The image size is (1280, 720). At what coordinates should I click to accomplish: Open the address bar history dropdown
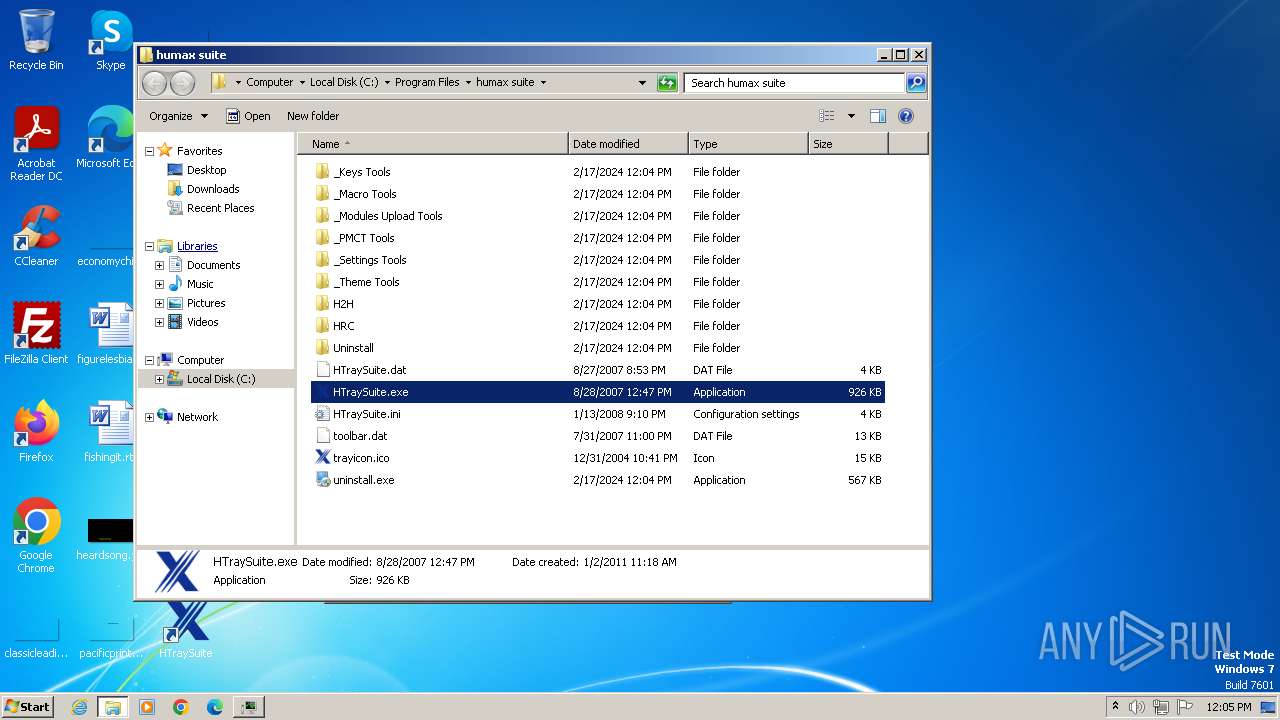tap(642, 83)
